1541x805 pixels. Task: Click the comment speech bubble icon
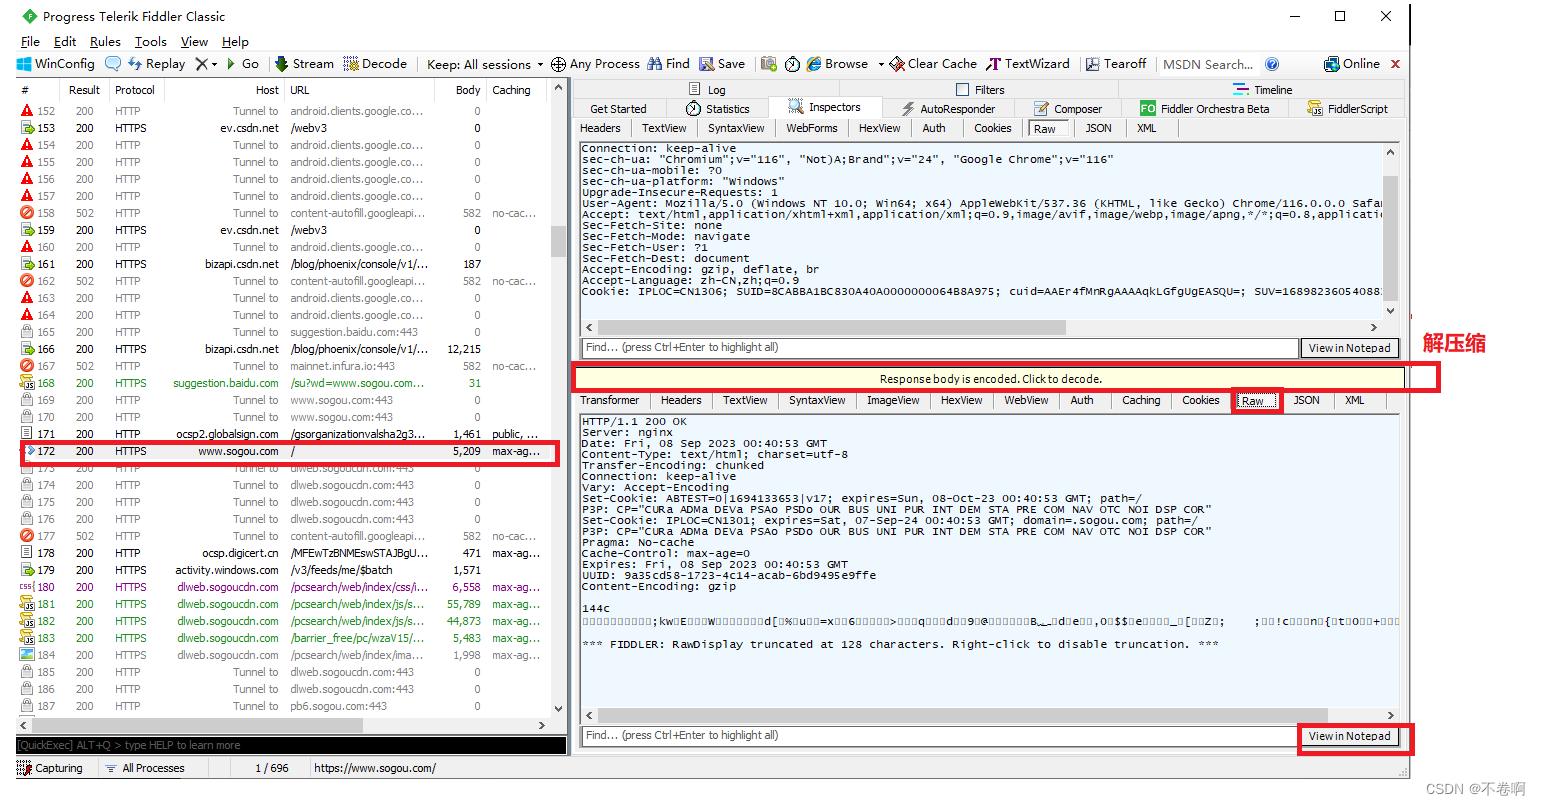click(x=113, y=64)
